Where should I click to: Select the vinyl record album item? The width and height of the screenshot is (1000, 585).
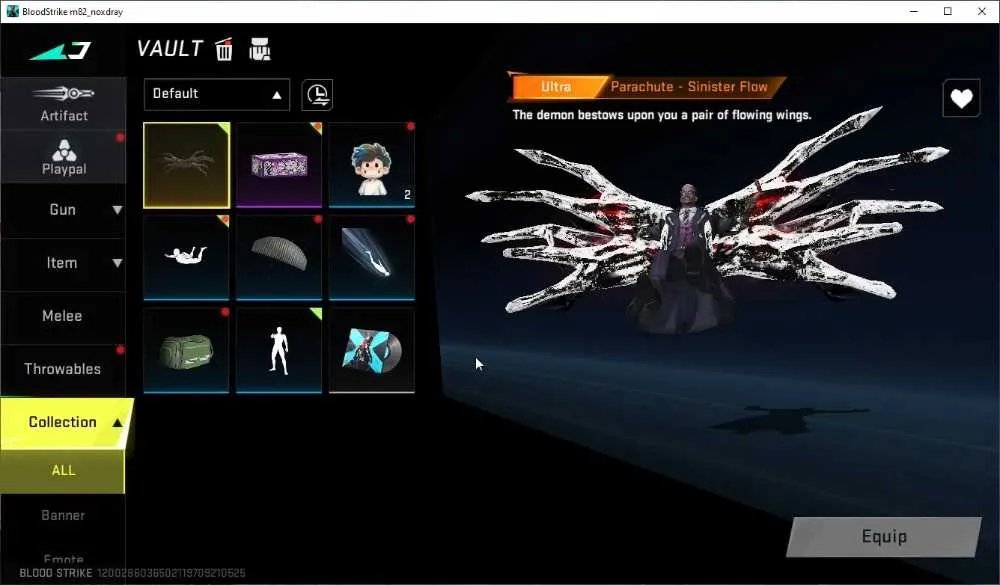coord(372,350)
